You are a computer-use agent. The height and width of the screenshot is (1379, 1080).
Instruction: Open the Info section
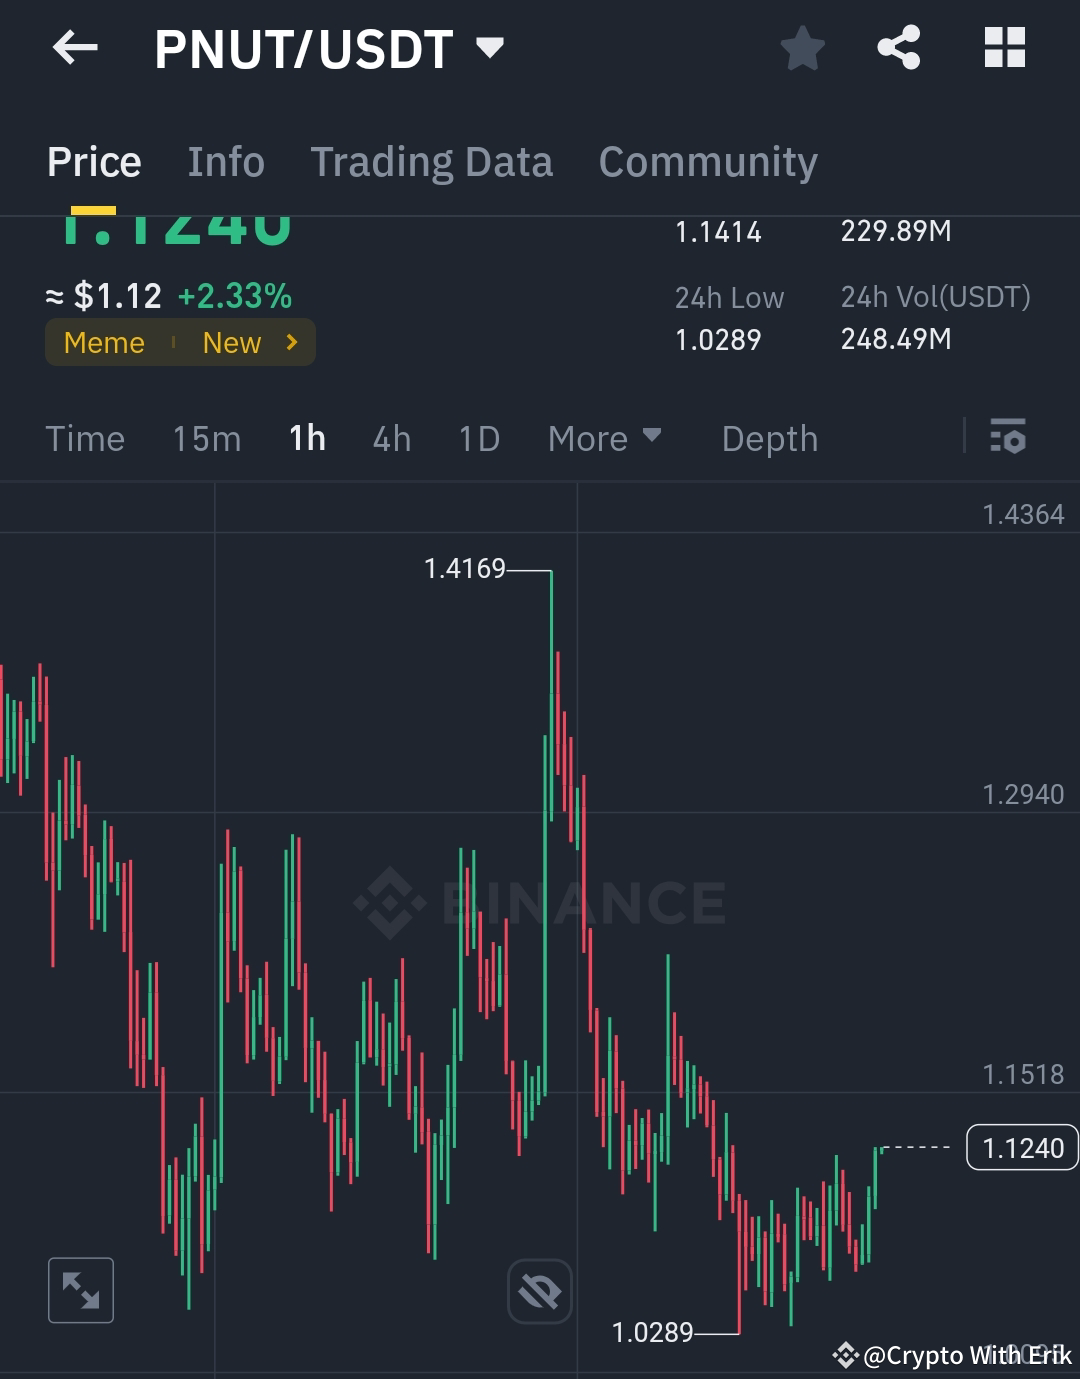click(225, 160)
